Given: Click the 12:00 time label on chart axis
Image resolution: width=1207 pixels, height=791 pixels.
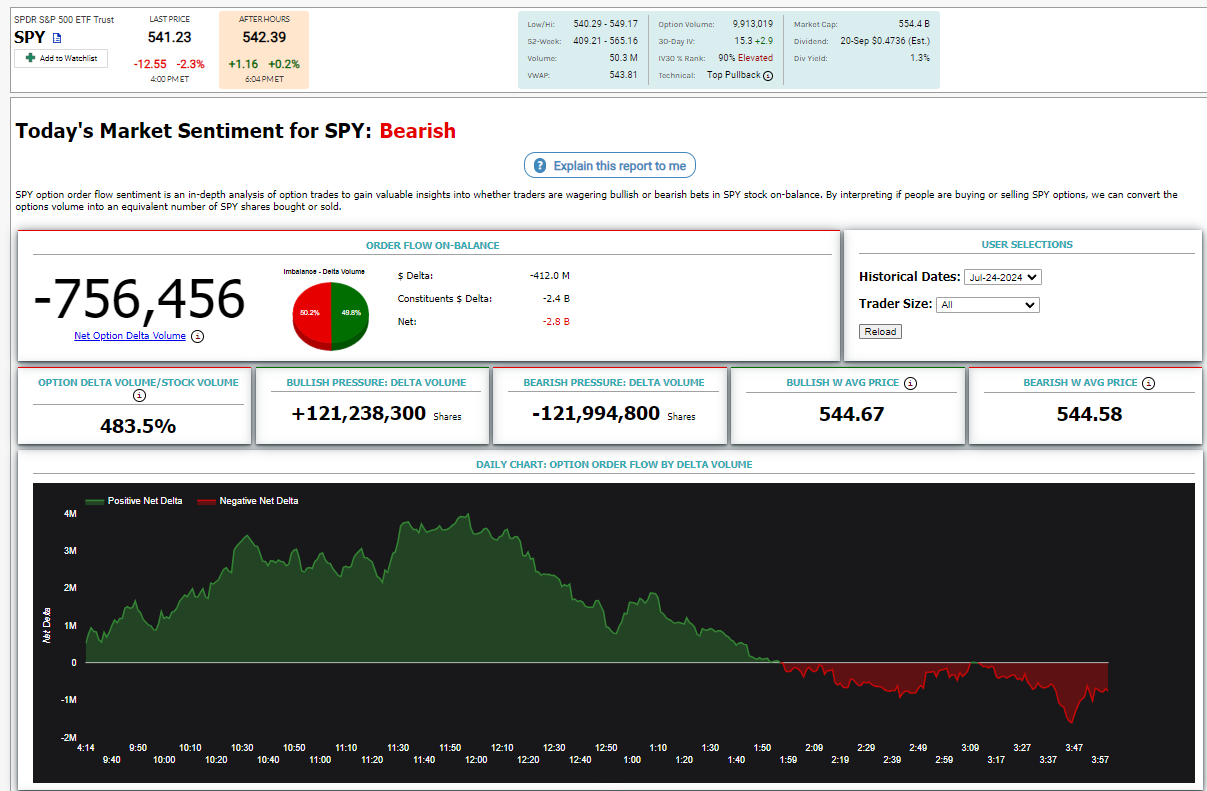Looking at the screenshot, I should (477, 760).
